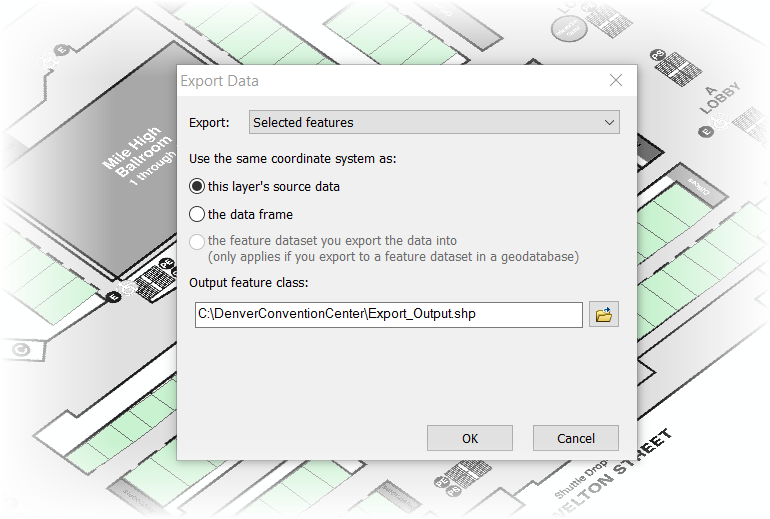Click the Output feature class path field
The width and height of the screenshot is (770, 519).
click(x=388, y=315)
